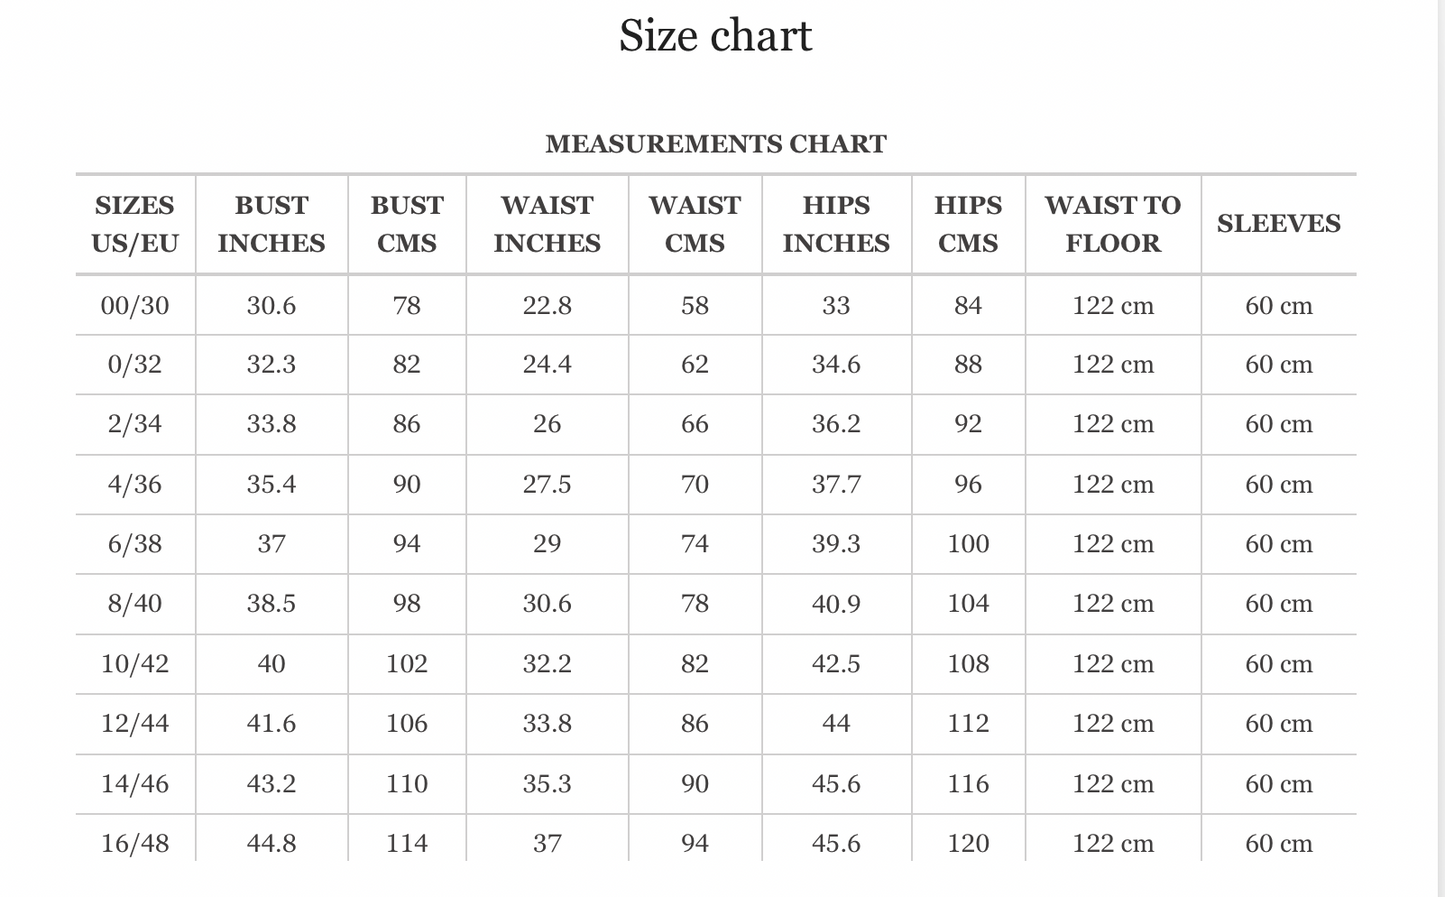Click the "WAIST INCHES" column header

coord(547,224)
